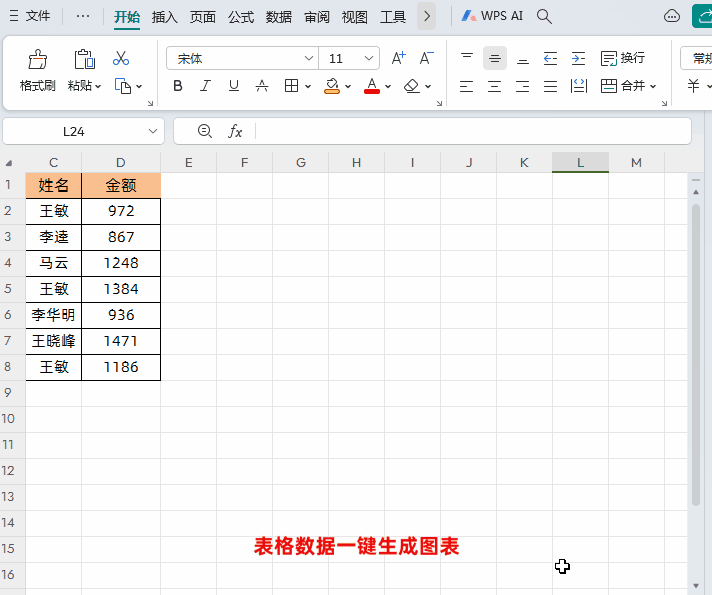Screen dimensions: 712x595
Task: Launch WPS AI
Action: click(492, 16)
